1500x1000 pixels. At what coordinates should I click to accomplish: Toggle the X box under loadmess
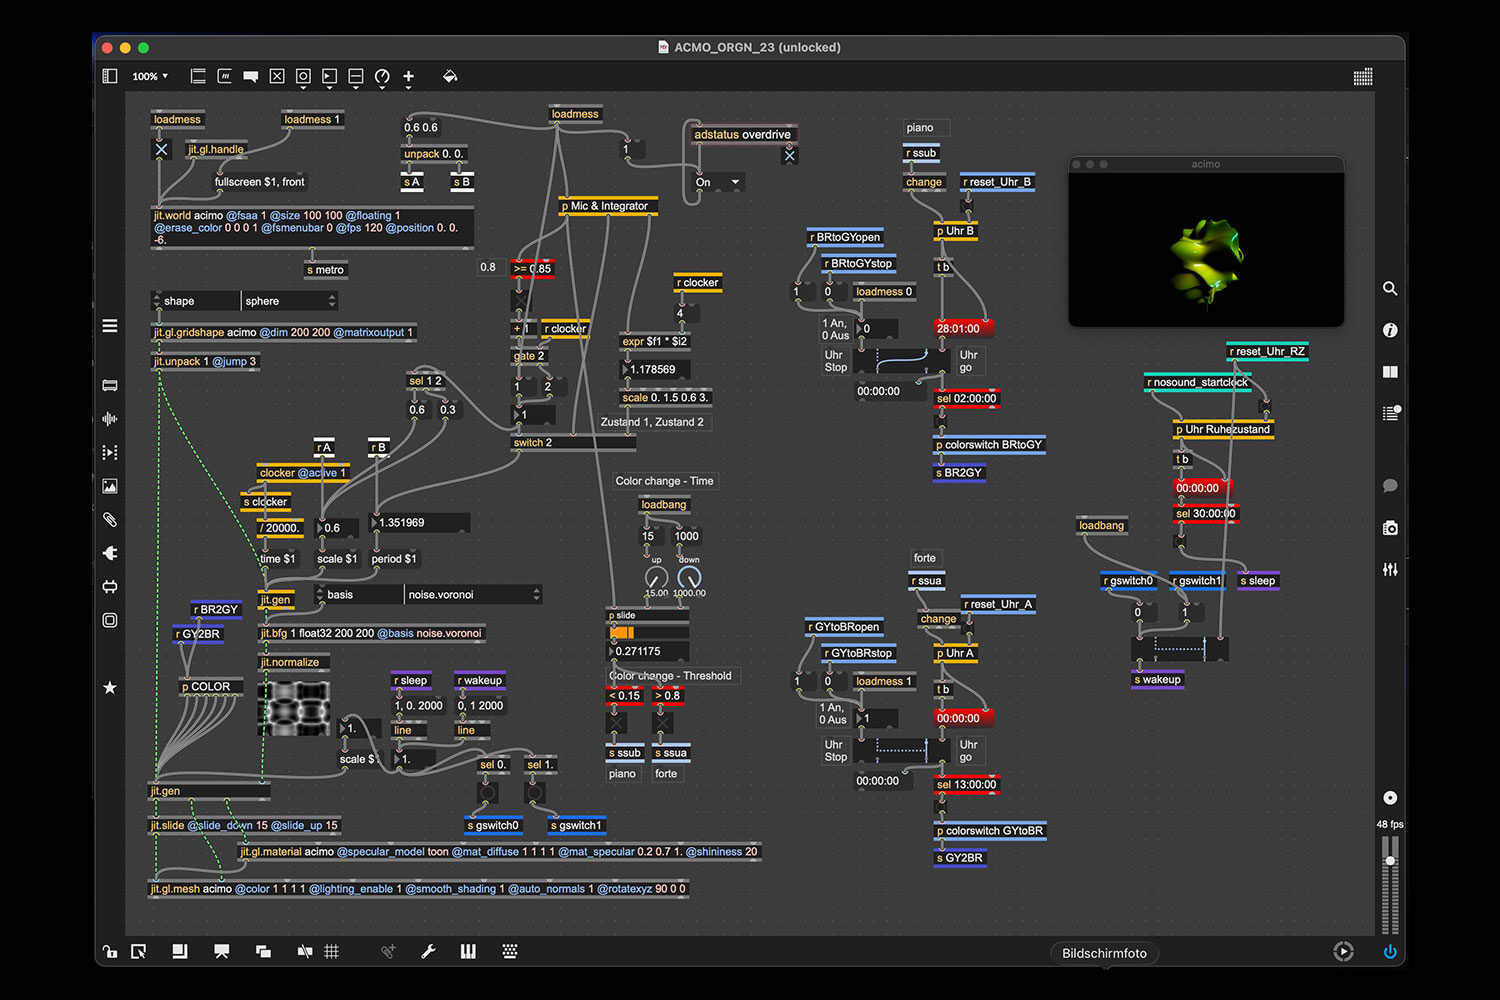coord(161,150)
